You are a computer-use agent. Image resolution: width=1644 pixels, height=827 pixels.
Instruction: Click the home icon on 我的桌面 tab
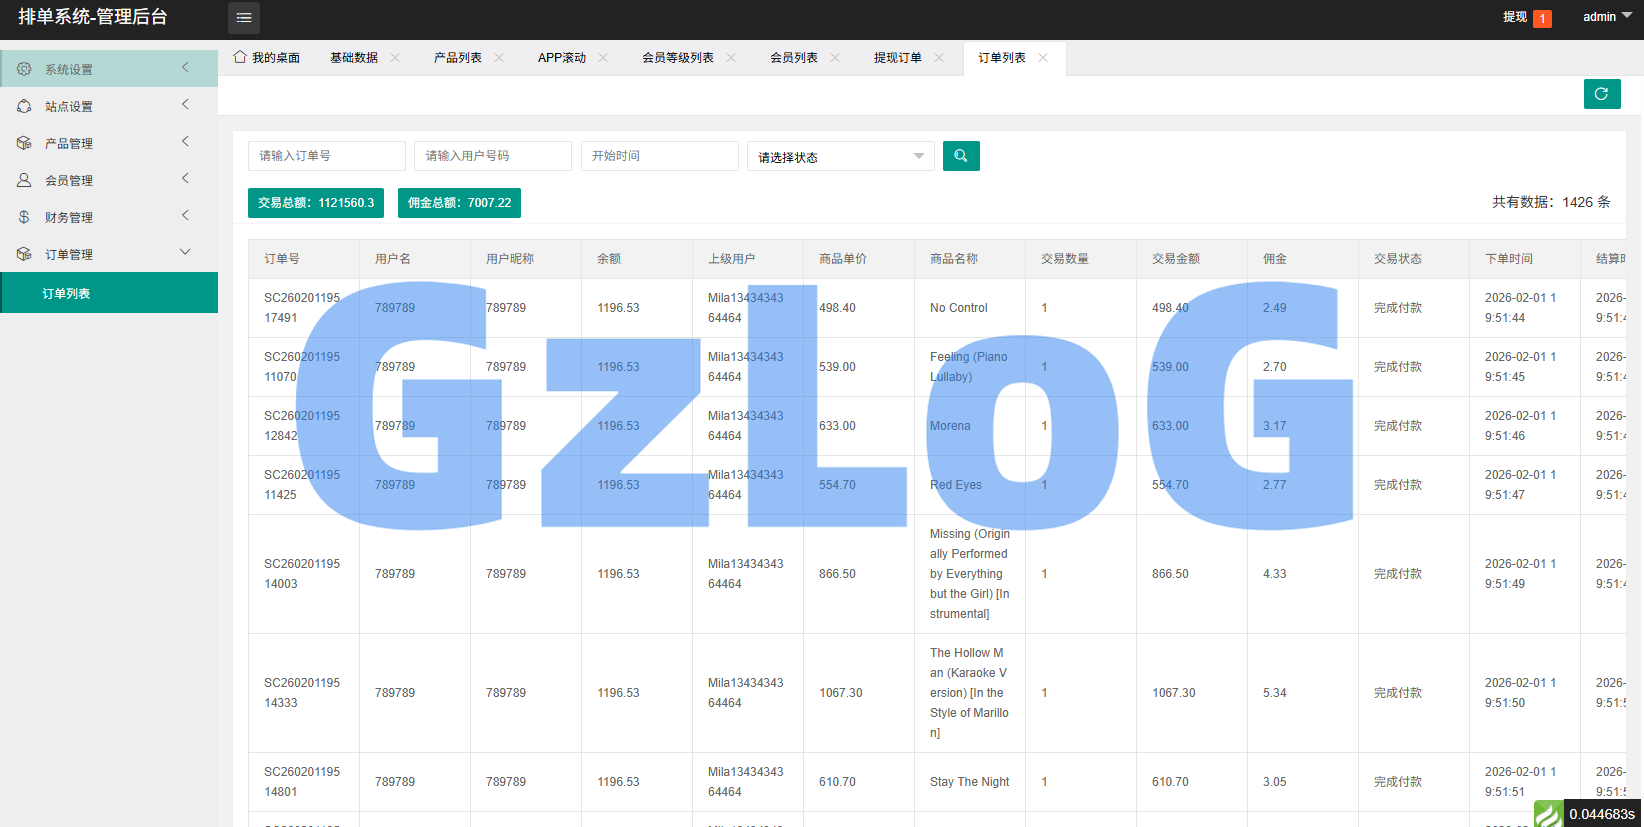(x=240, y=57)
